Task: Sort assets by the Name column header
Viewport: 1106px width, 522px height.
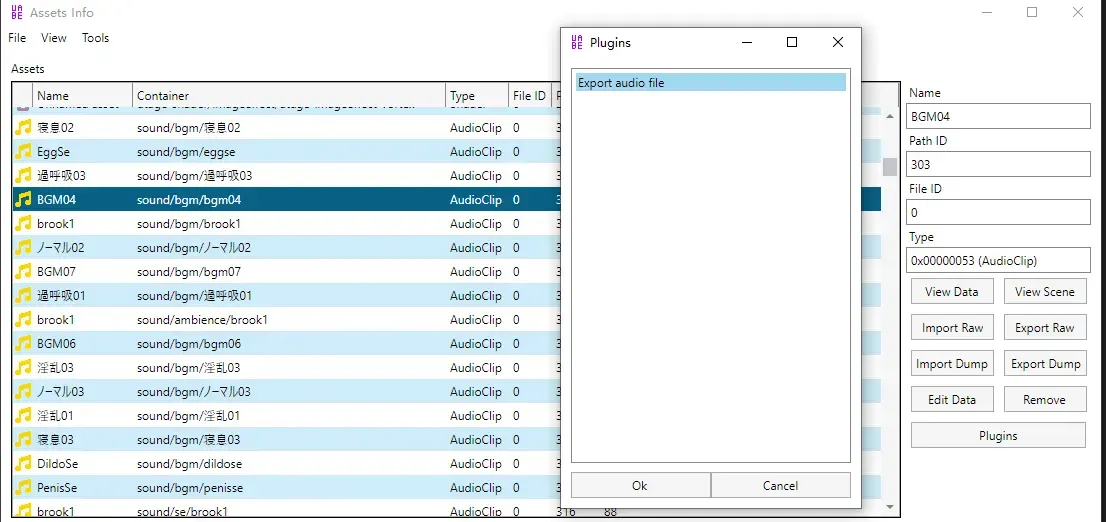Action: pyautogui.click(x=83, y=95)
